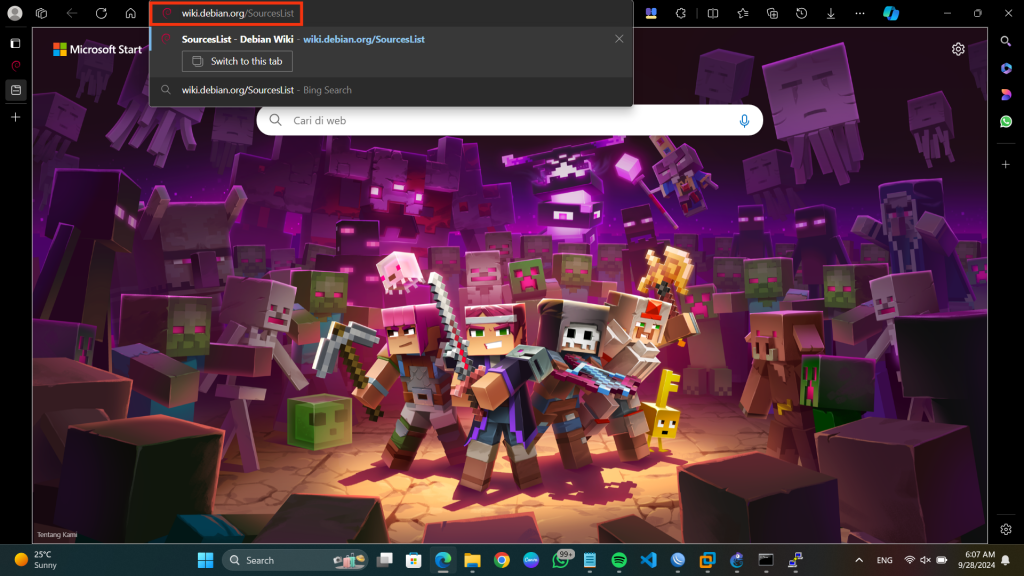Open Favorites star icon in toolbar
1024x576 pixels.
tap(742, 14)
